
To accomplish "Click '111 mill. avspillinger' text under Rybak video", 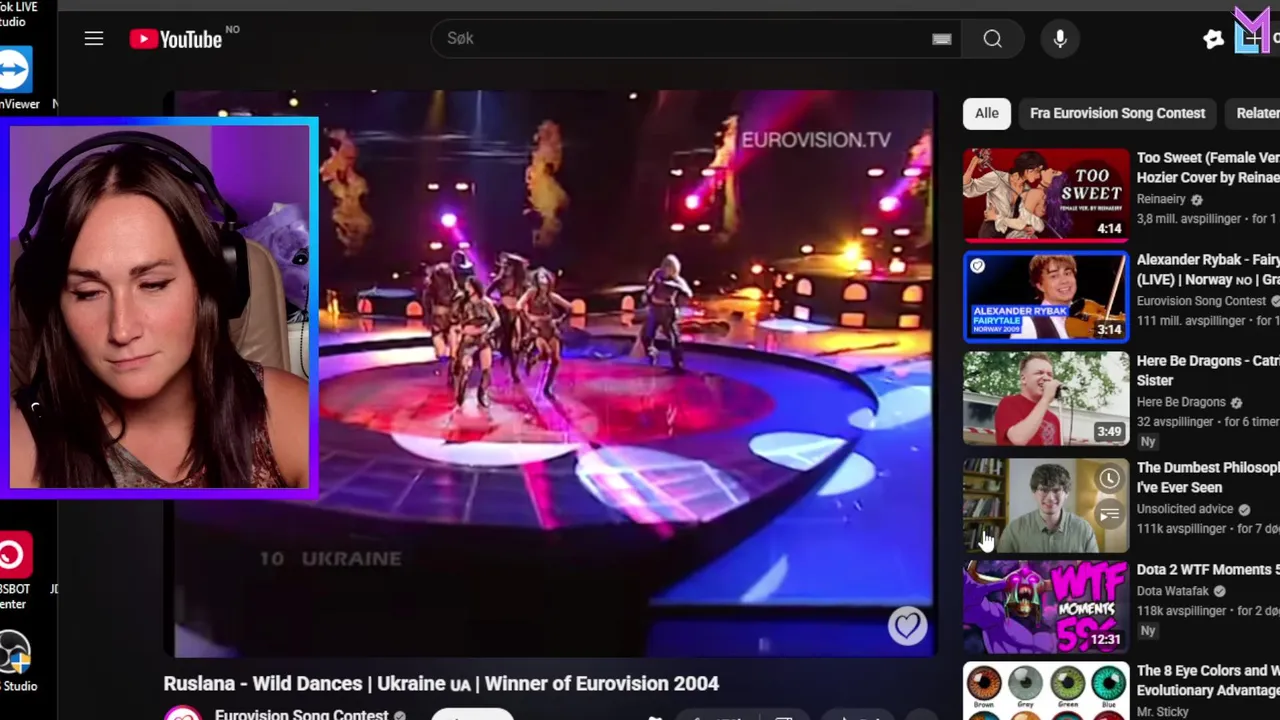I will [1192, 321].
